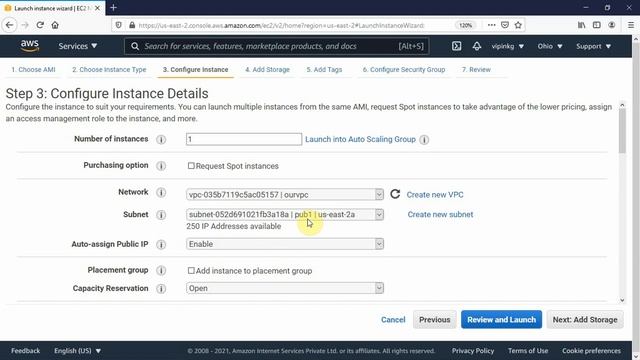Click the wizard panel scrollbar thumb
640x360 pixels.
pos(622,131)
